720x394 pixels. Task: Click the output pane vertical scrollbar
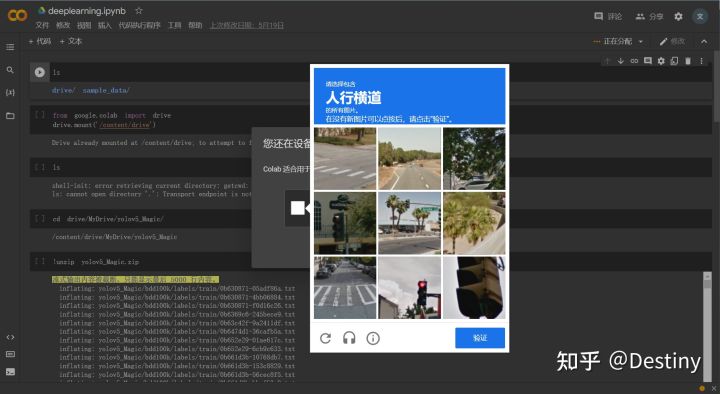point(707,326)
